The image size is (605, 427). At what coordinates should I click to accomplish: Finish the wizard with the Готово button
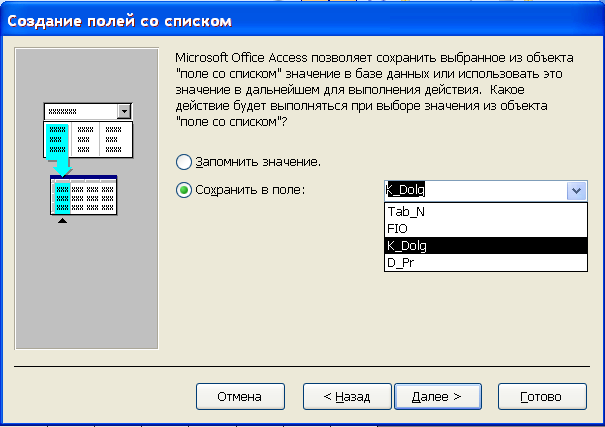(x=542, y=397)
